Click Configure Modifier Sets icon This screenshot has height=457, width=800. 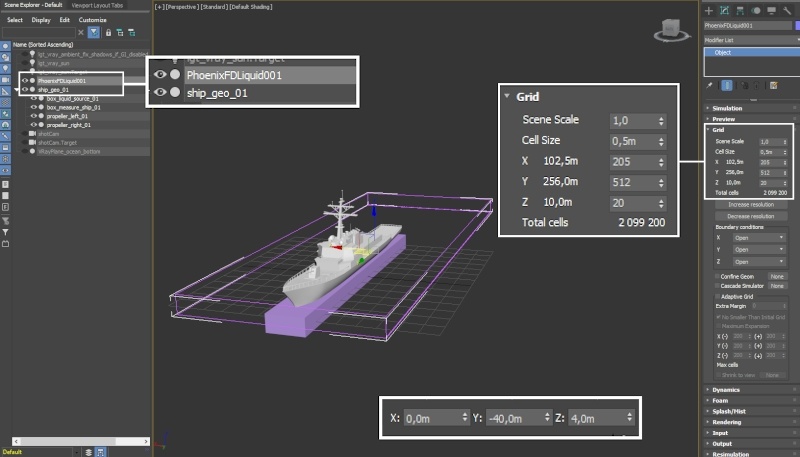coord(774,86)
